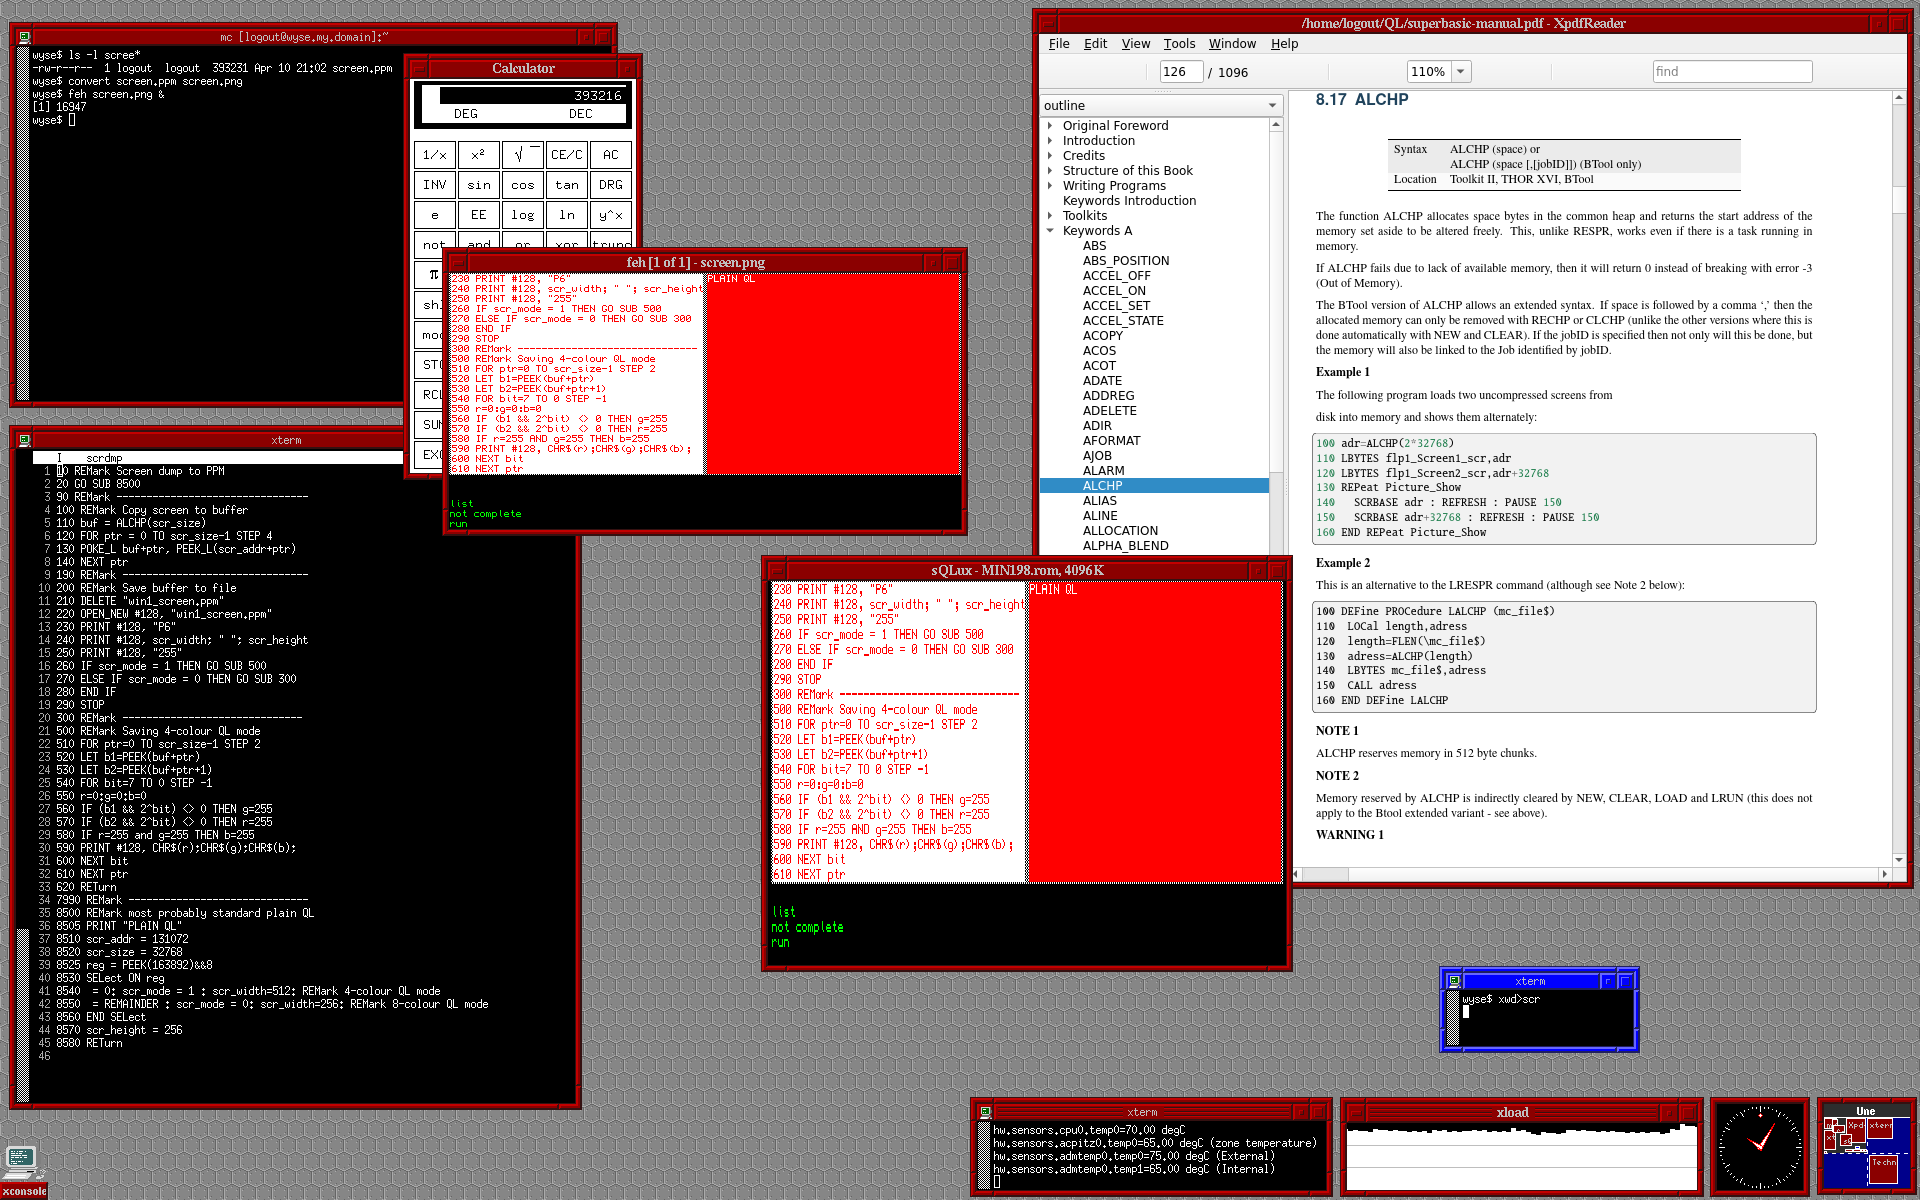
Task: Toggle INV mode on Calculator
Action: (x=434, y=185)
